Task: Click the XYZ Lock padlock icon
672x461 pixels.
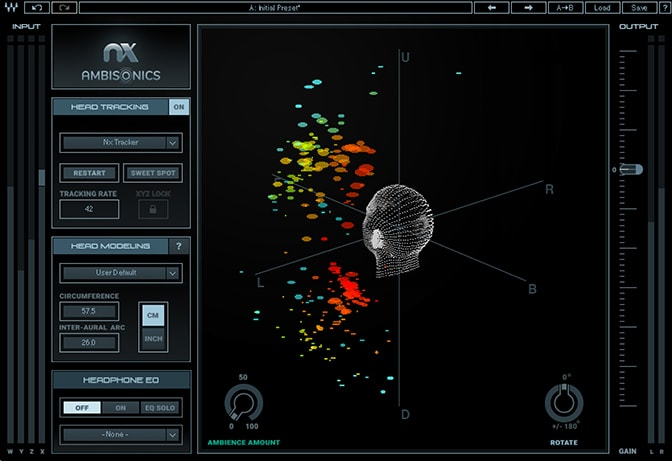Action: pos(153,209)
